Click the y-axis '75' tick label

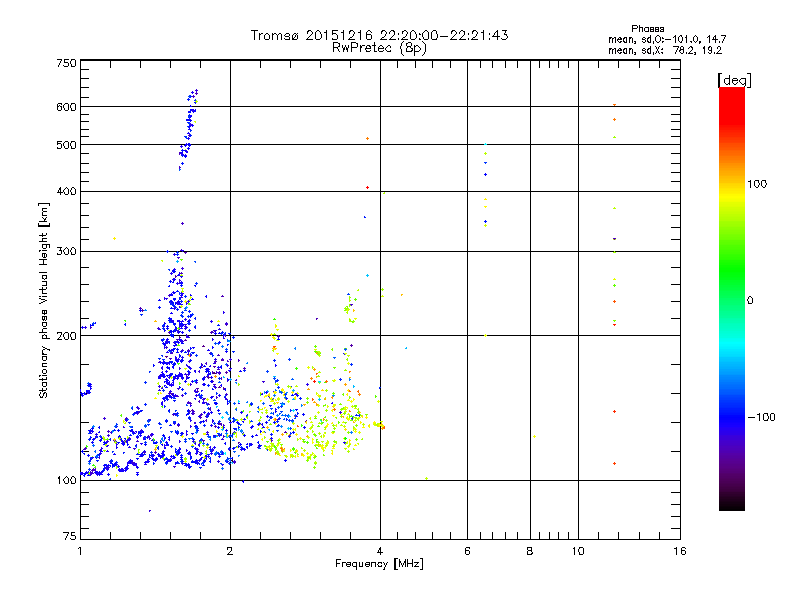pyautogui.click(x=70, y=536)
